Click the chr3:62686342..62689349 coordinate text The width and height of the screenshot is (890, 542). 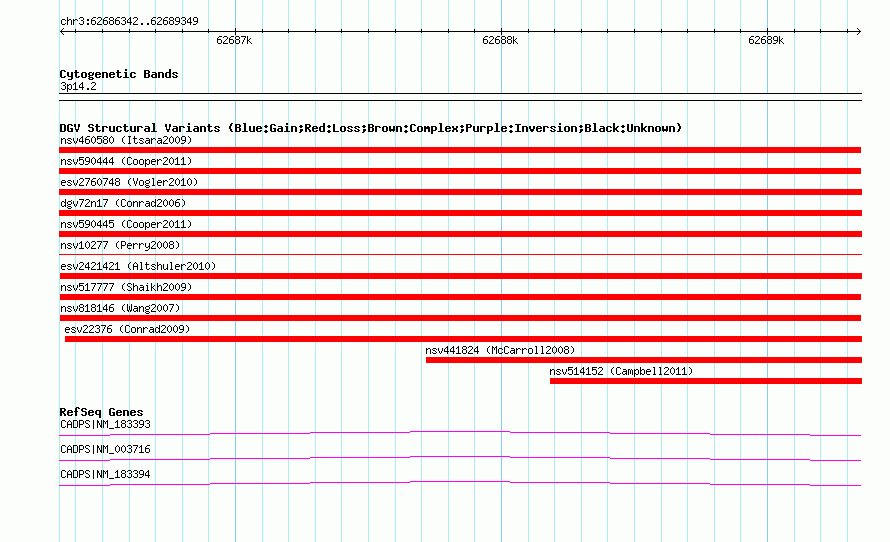click(129, 22)
